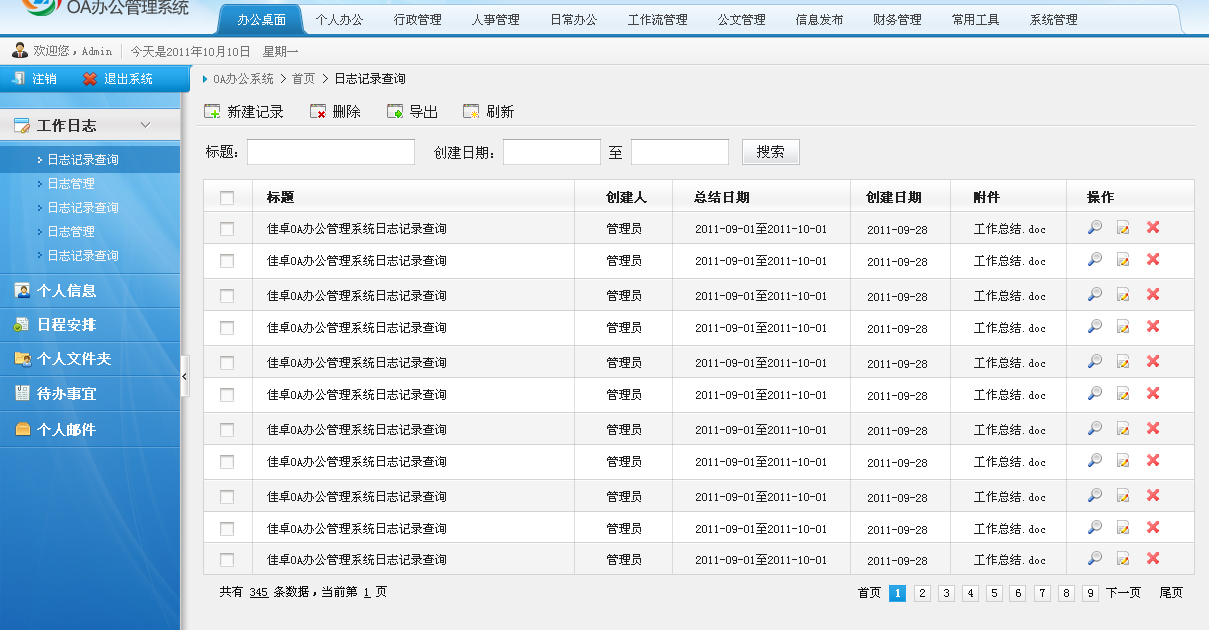Check the fifth table row checkbox
The width and height of the screenshot is (1209, 630).
[x=227, y=363]
